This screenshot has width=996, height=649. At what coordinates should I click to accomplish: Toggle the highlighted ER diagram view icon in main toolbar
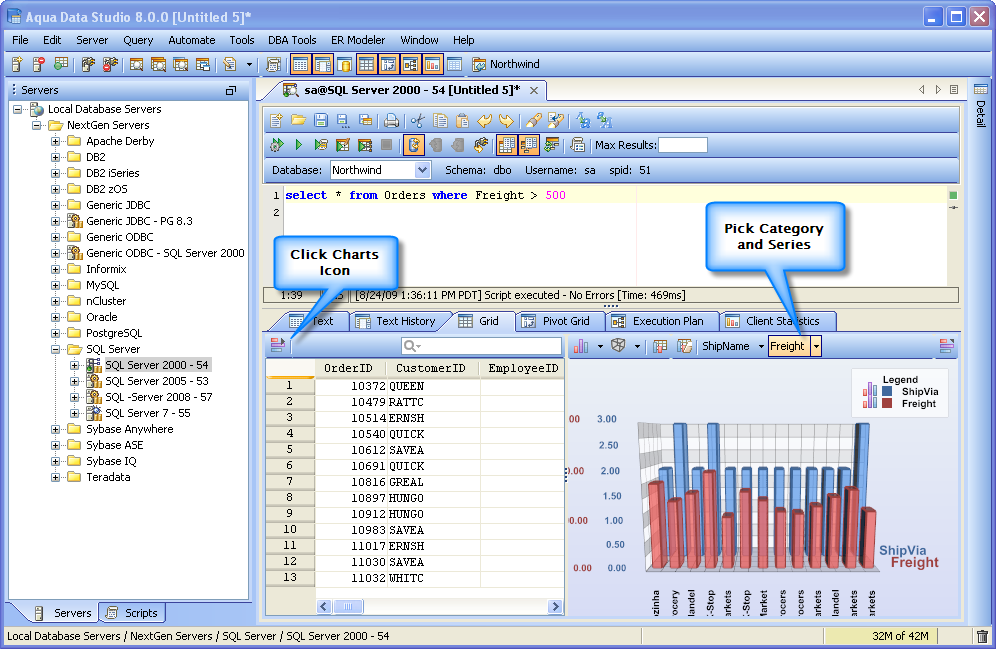click(410, 64)
